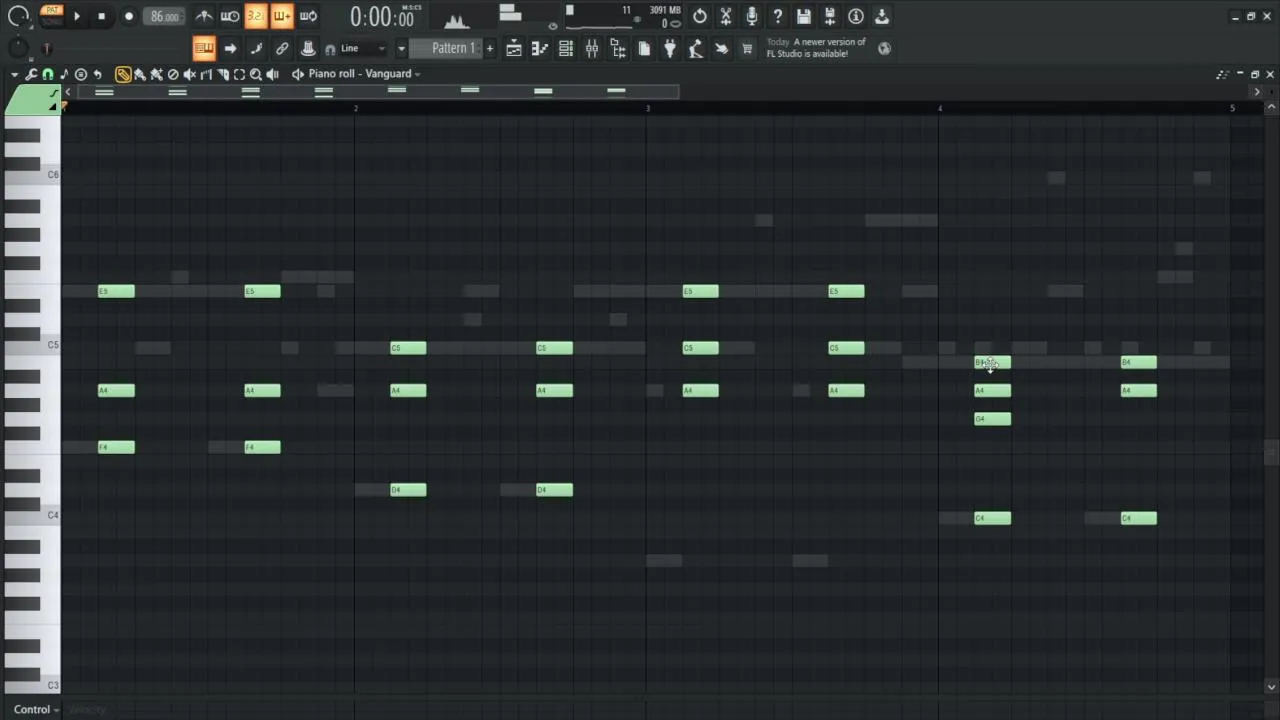Select the Paint brush tool
The width and height of the screenshot is (1280, 720).
[140, 74]
